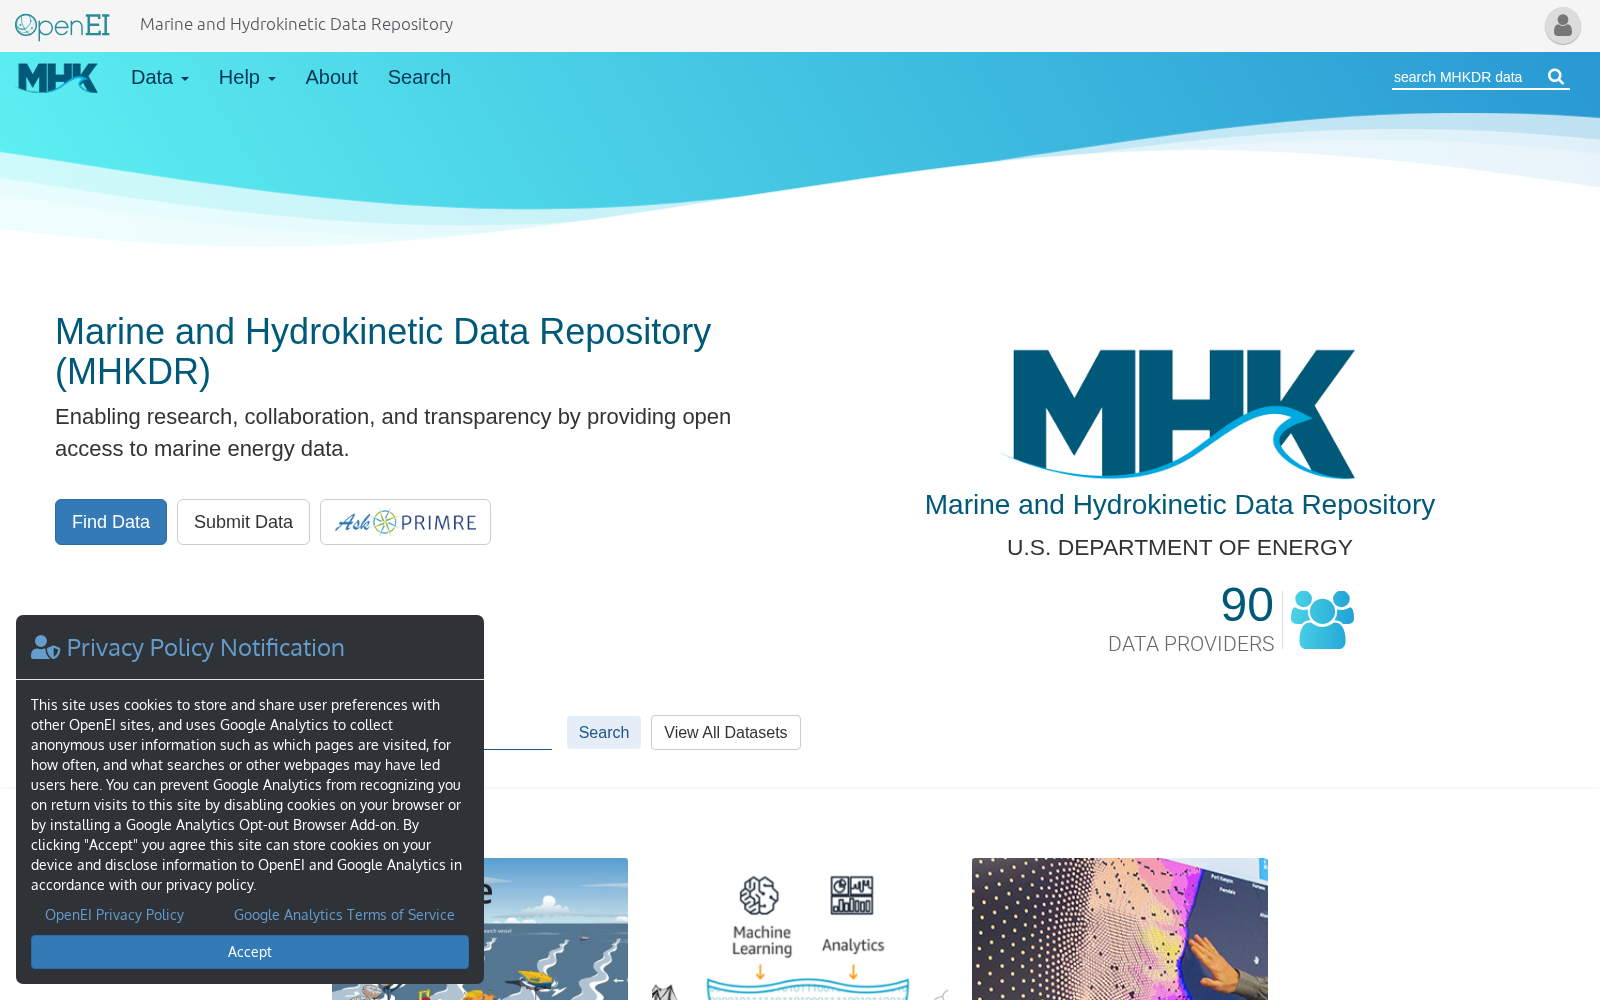Click the magnifier search icon in navbar

click(x=1556, y=77)
